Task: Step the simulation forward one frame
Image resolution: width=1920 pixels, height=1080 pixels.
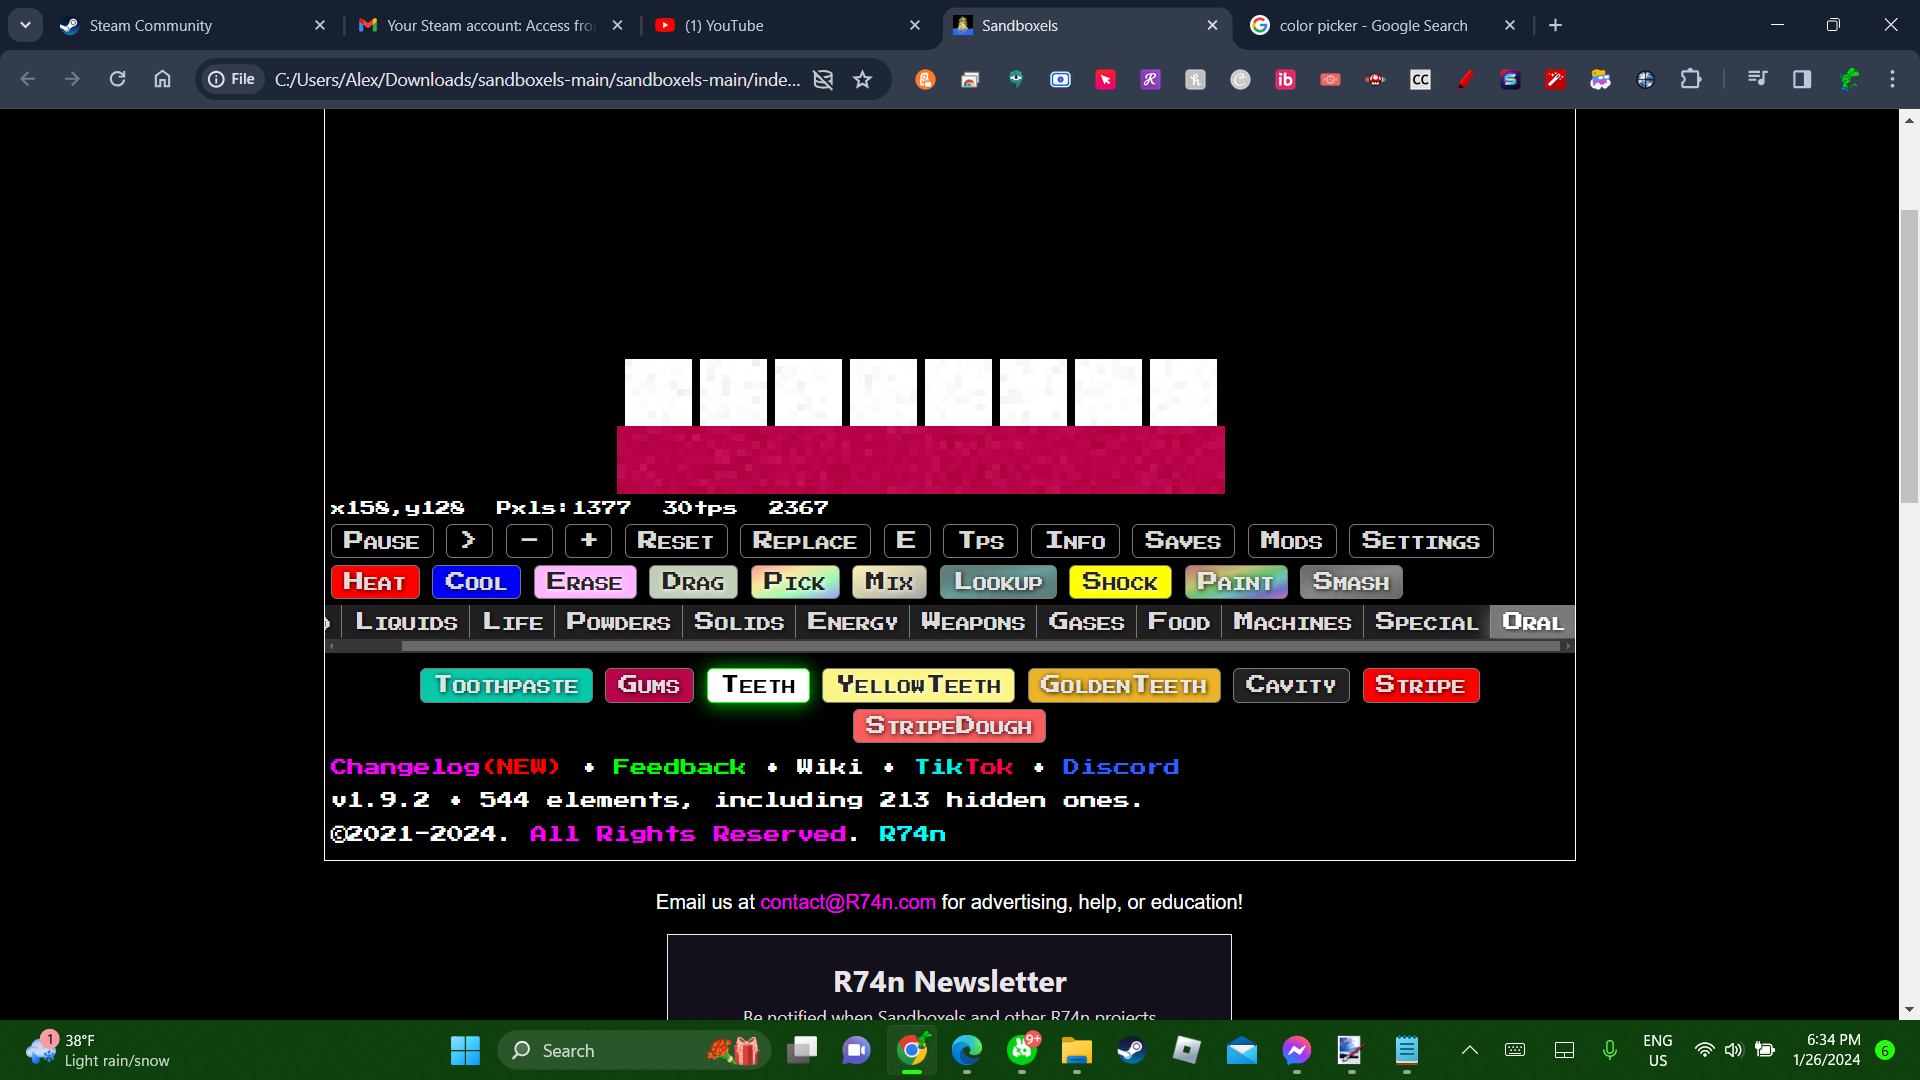Action: [x=468, y=541]
